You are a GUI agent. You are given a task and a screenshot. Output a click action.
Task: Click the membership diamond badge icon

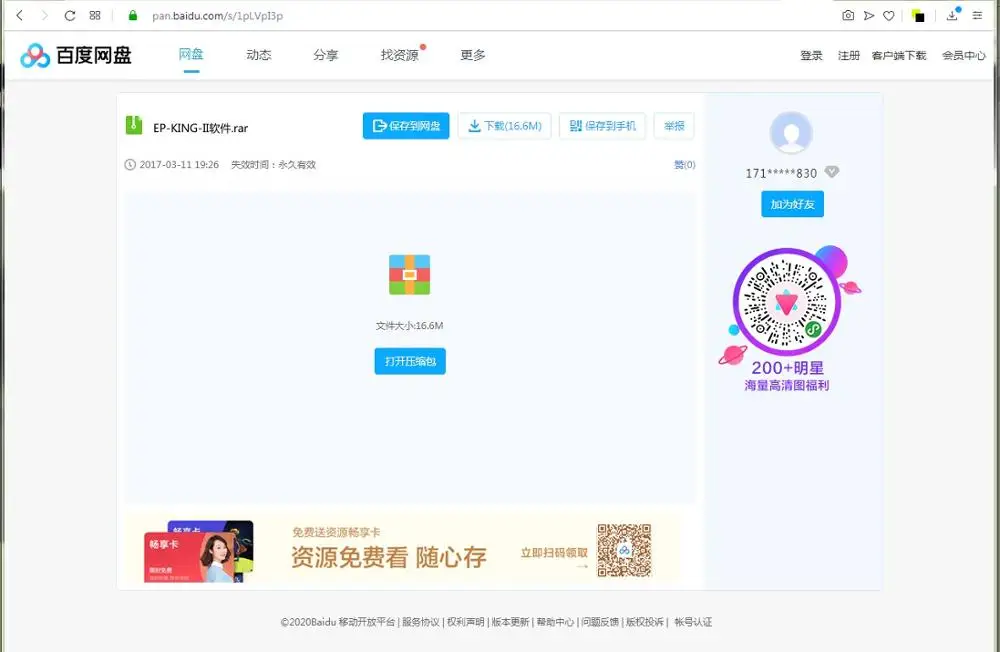[831, 172]
